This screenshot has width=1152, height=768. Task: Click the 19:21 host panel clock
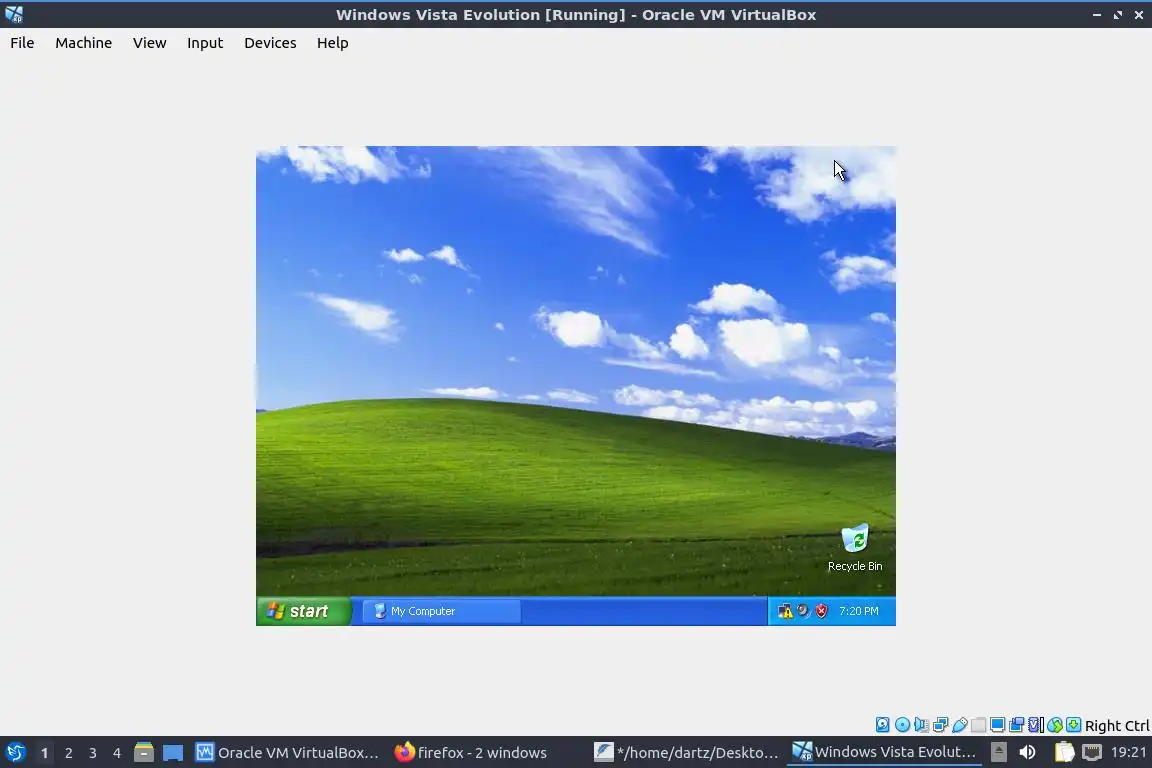(x=1128, y=752)
